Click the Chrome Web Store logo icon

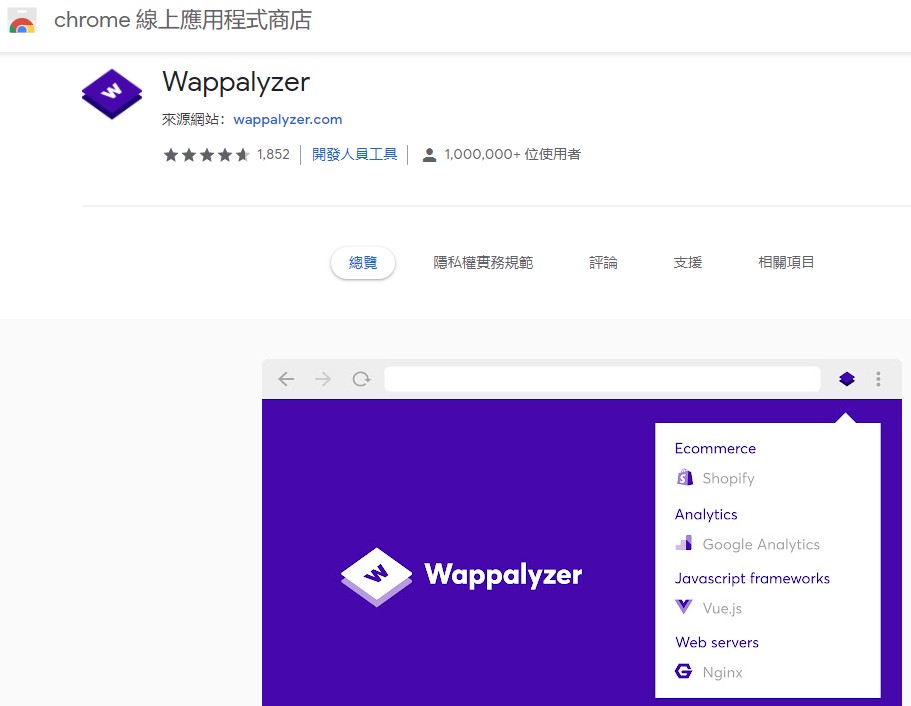(x=22, y=20)
